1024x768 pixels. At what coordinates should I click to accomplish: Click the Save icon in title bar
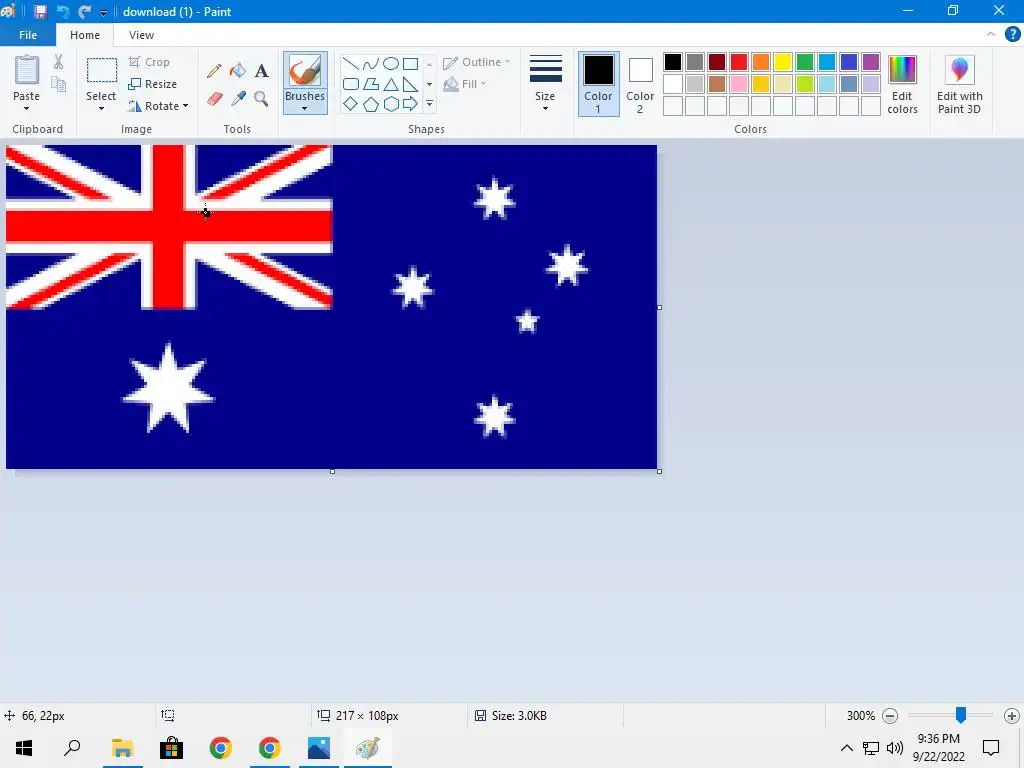click(40, 12)
